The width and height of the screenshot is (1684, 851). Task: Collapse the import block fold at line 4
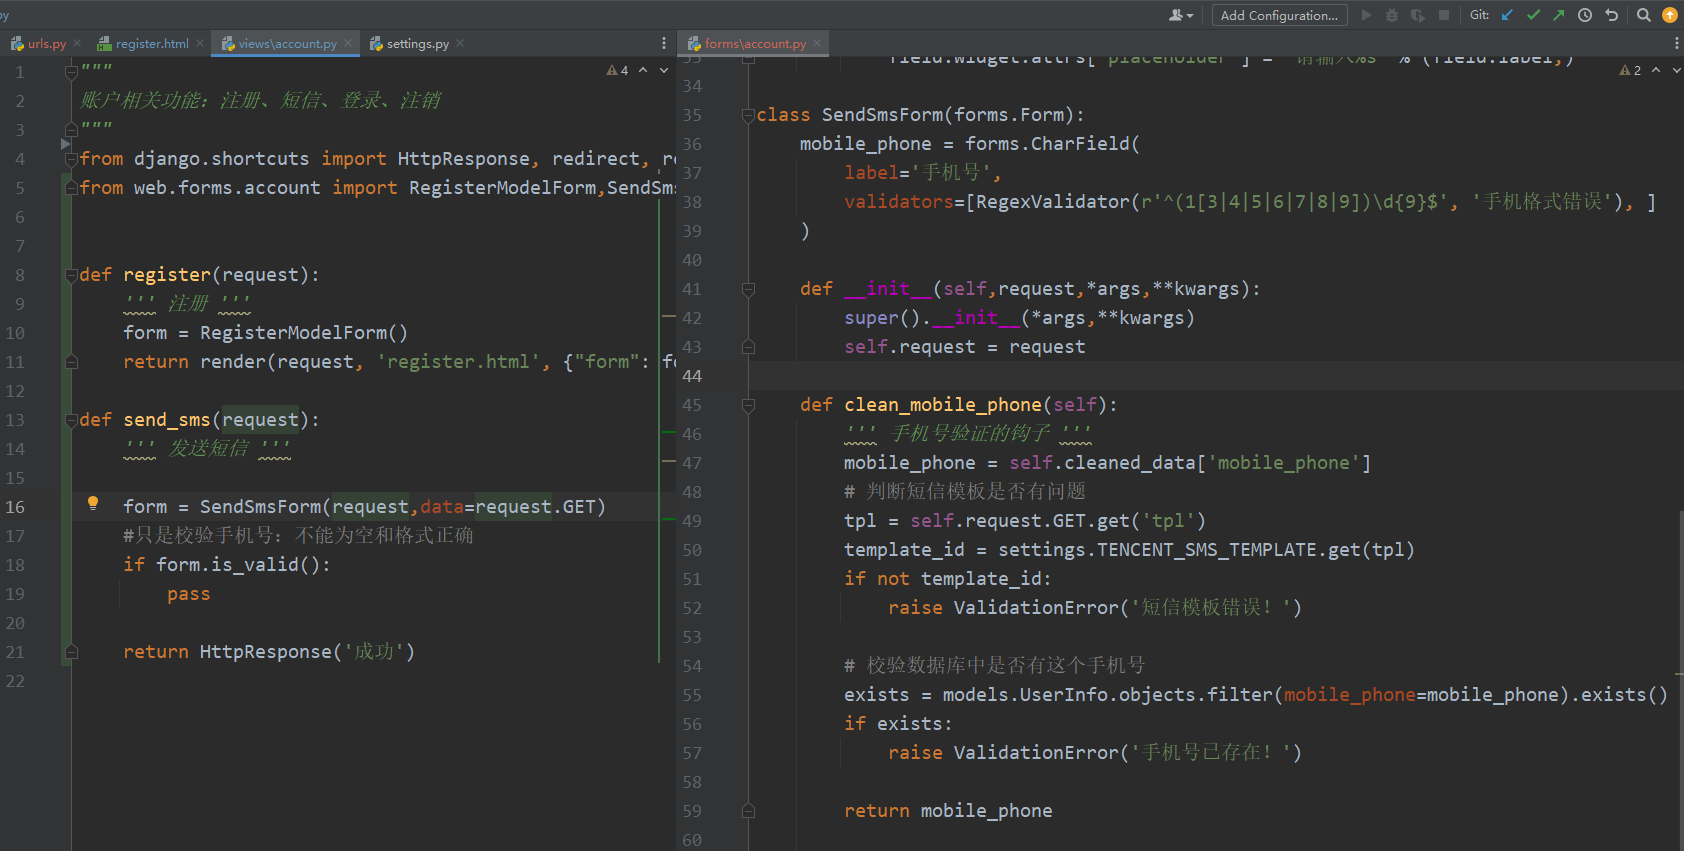[71, 159]
